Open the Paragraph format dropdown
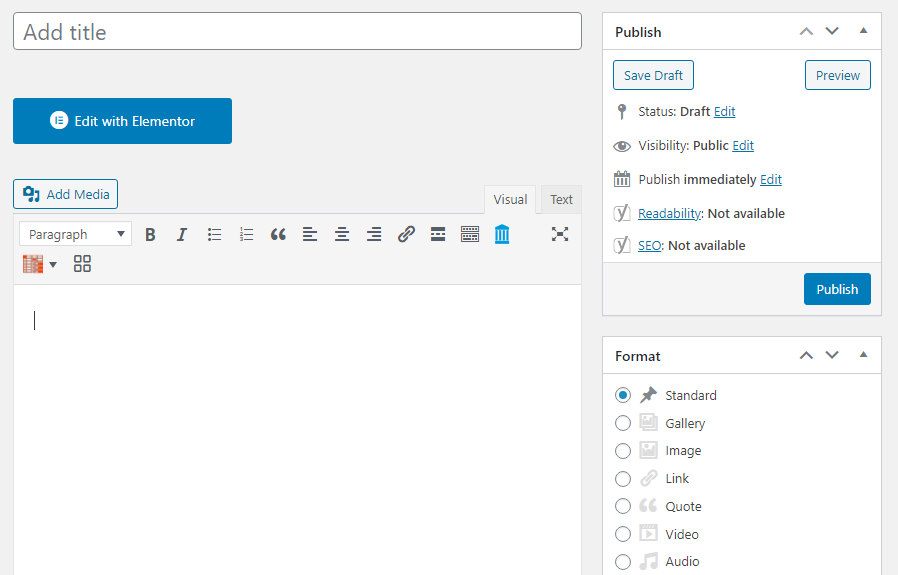 tap(76, 234)
